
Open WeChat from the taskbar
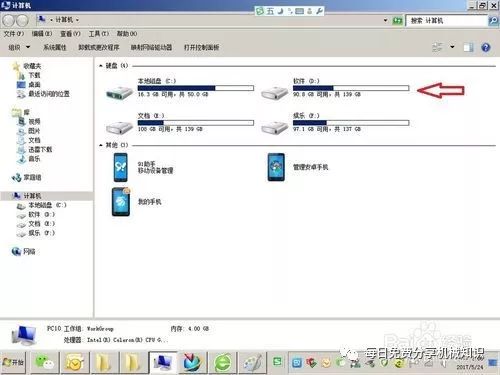click(x=44, y=362)
